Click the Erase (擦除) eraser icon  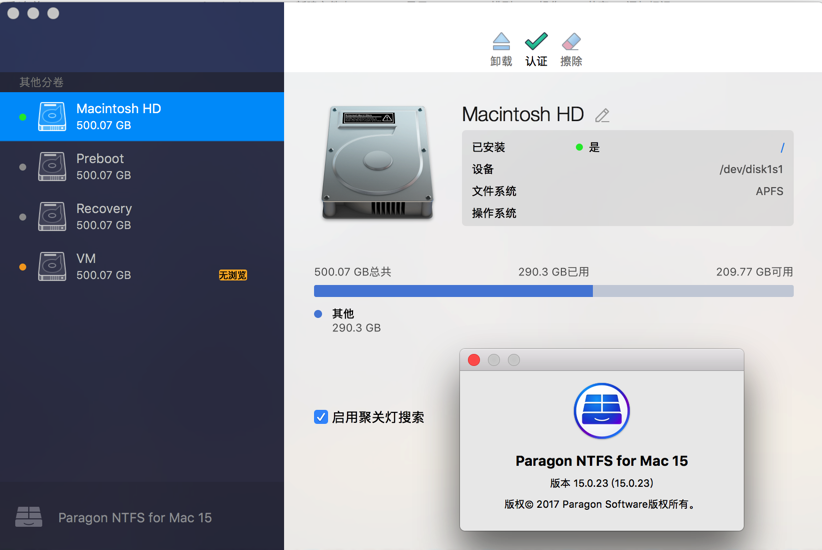[571, 41]
